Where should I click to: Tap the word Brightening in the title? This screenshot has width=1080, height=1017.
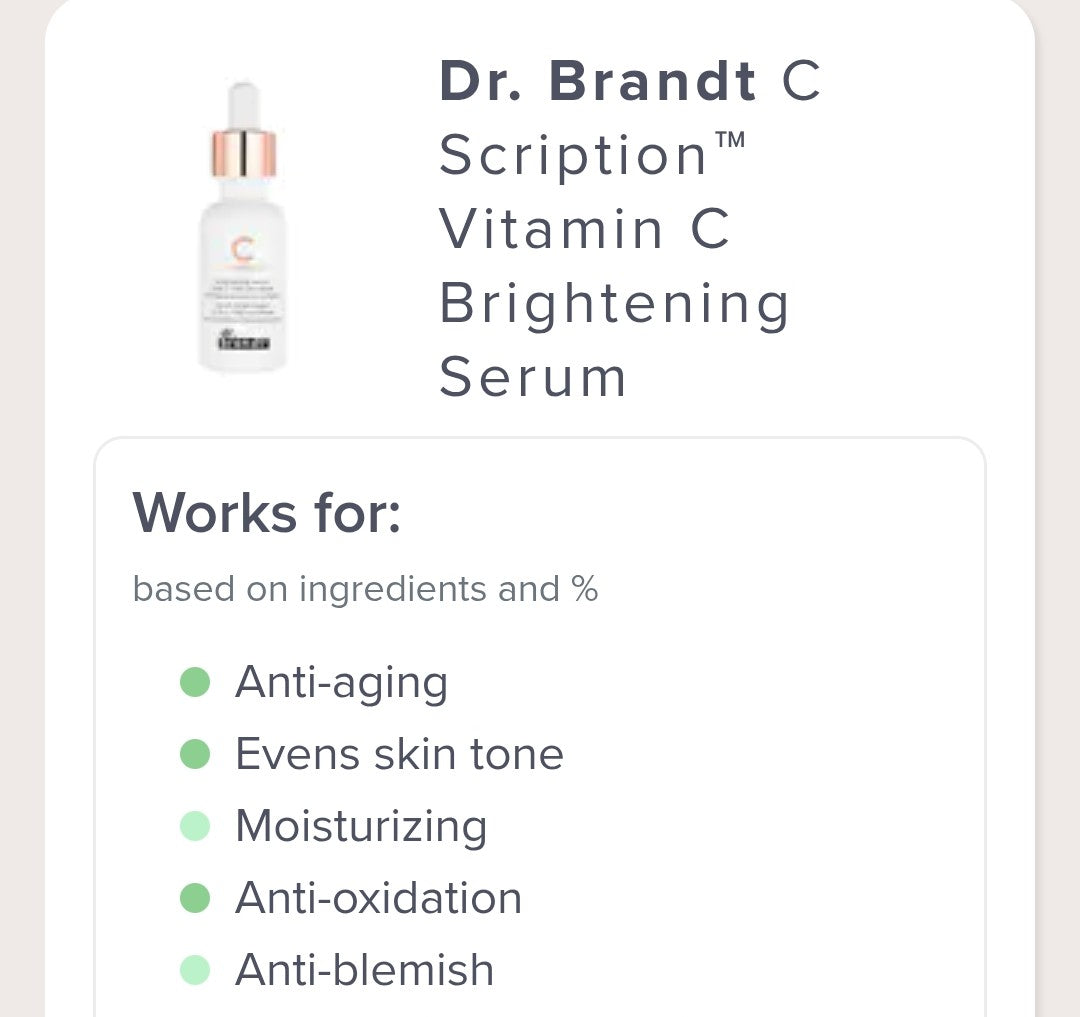pyautogui.click(x=614, y=303)
